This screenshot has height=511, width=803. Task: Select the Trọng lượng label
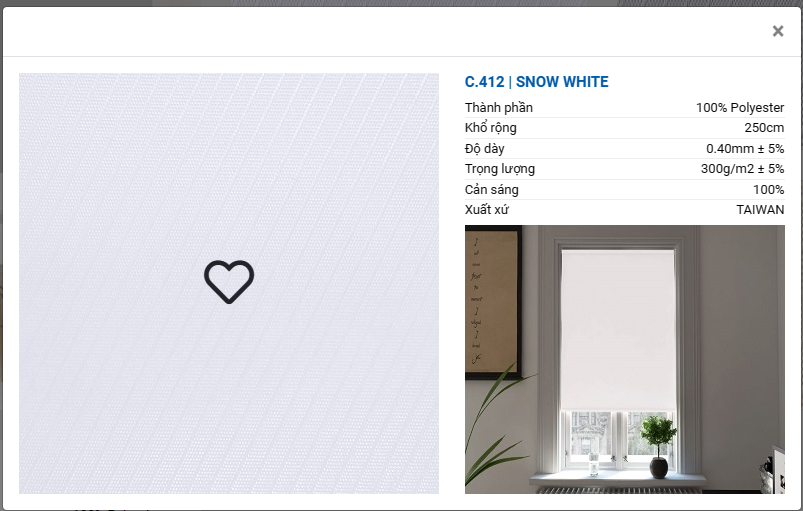[x=499, y=169]
